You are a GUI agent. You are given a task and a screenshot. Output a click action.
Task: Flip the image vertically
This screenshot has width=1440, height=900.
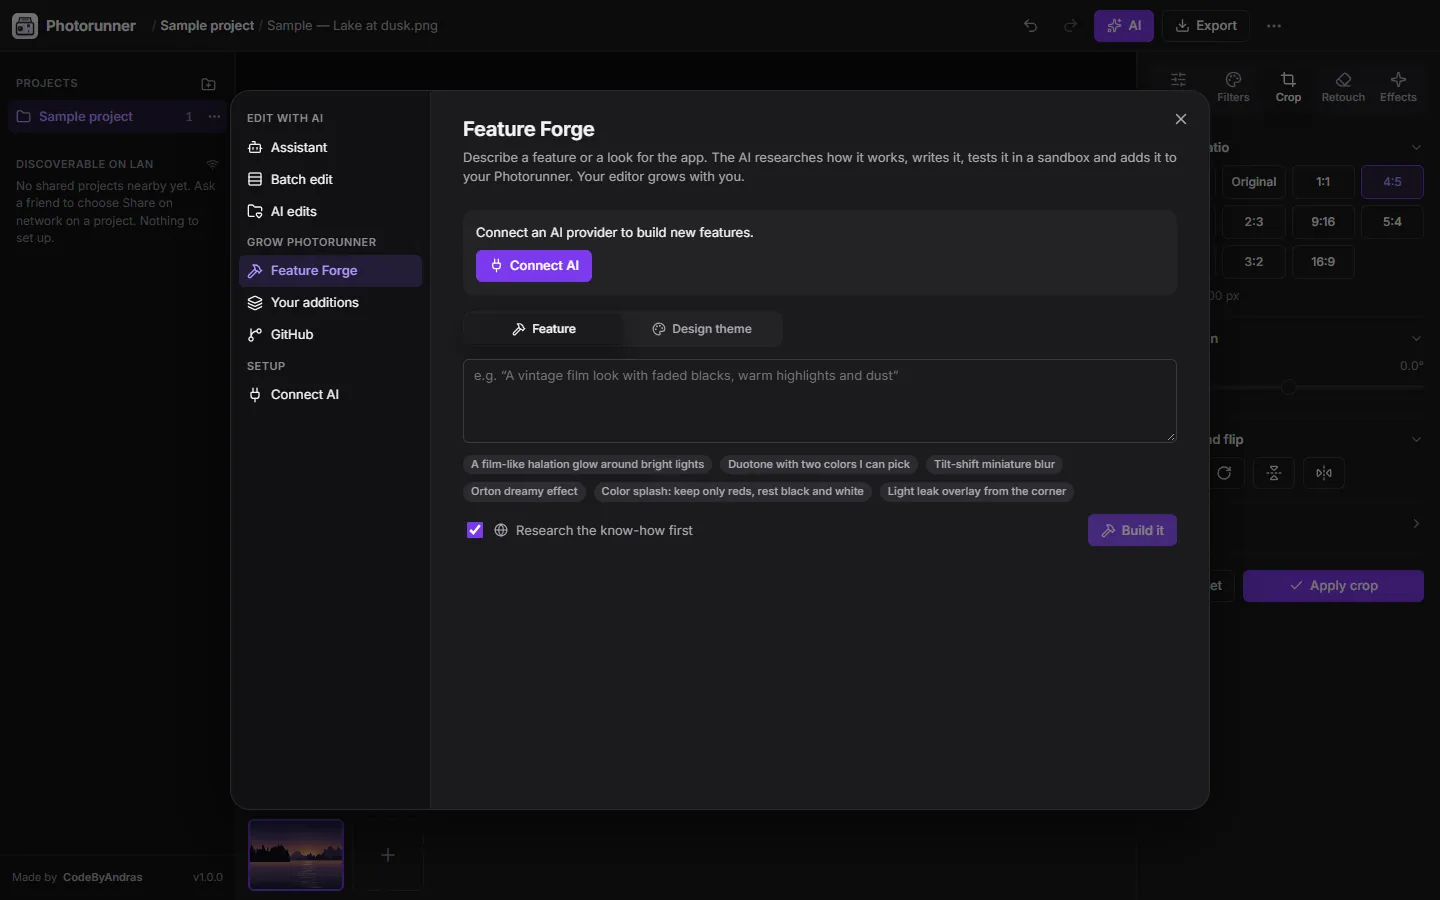(1274, 473)
